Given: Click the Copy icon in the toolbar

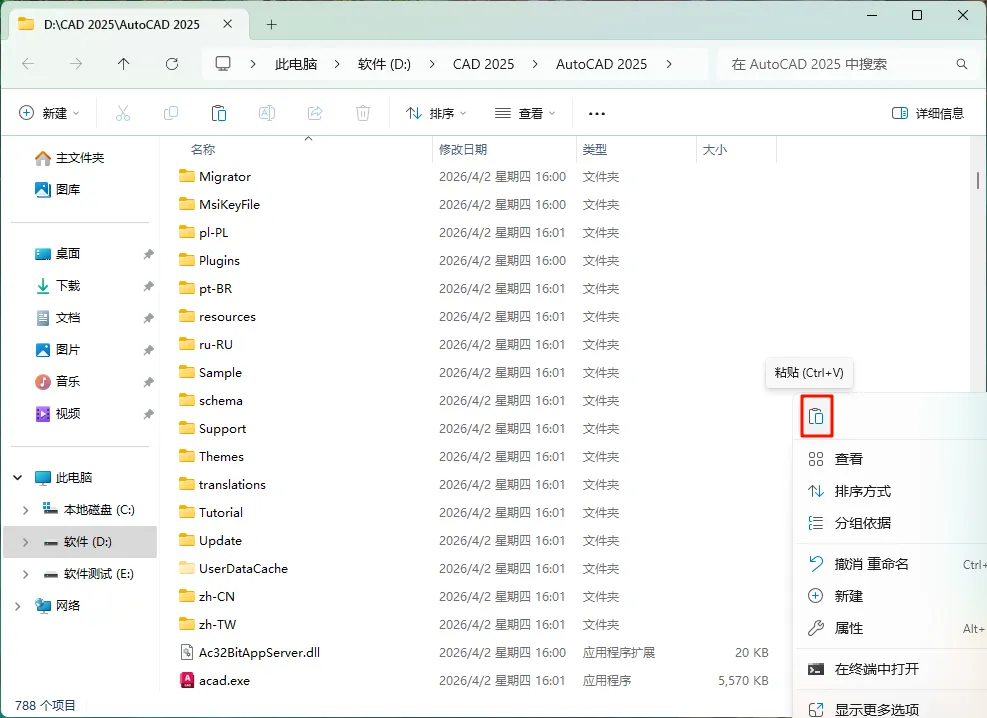Looking at the screenshot, I should [x=171, y=113].
